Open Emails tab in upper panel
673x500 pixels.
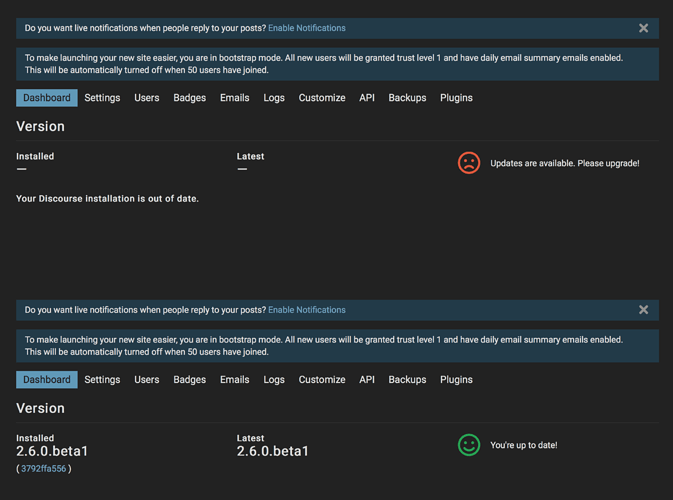point(235,98)
